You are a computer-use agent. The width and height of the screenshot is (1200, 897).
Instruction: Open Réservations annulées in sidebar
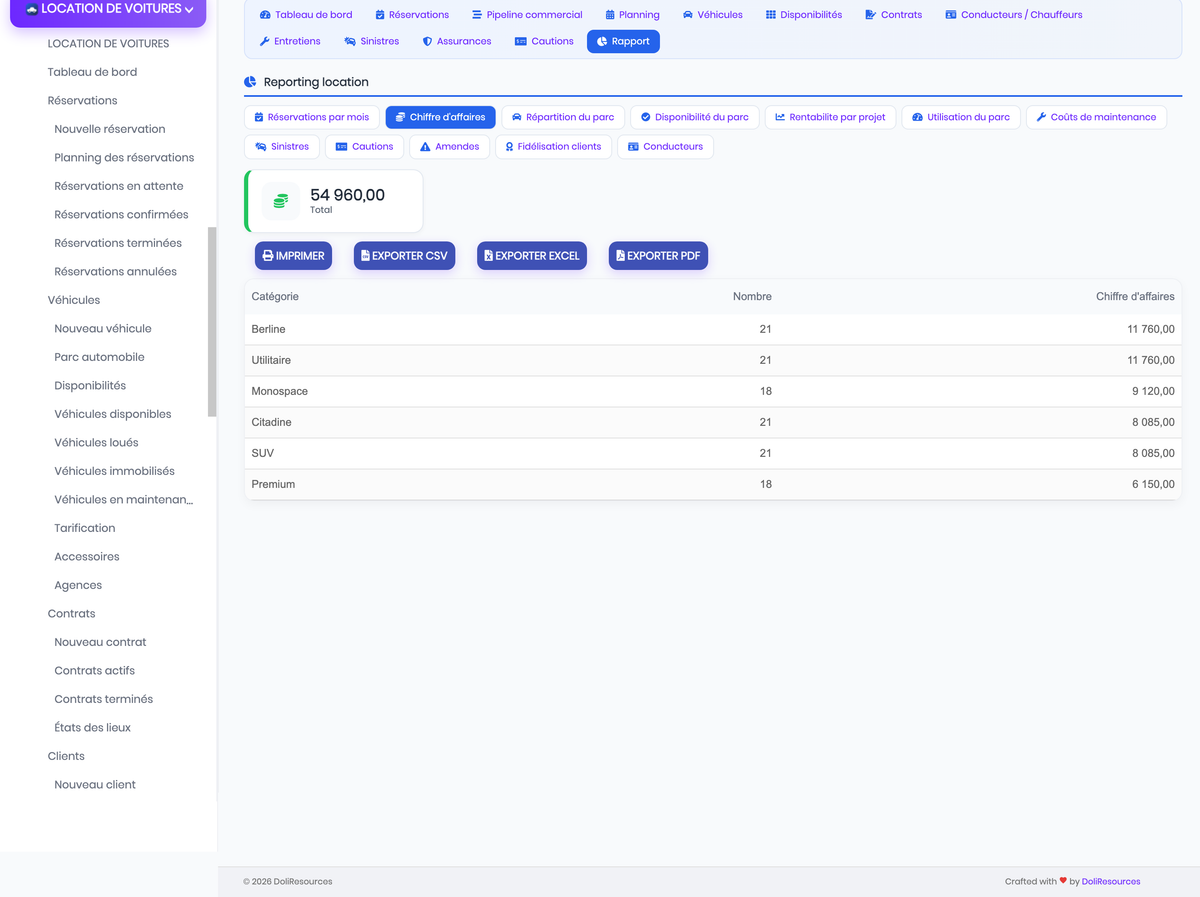(x=115, y=272)
